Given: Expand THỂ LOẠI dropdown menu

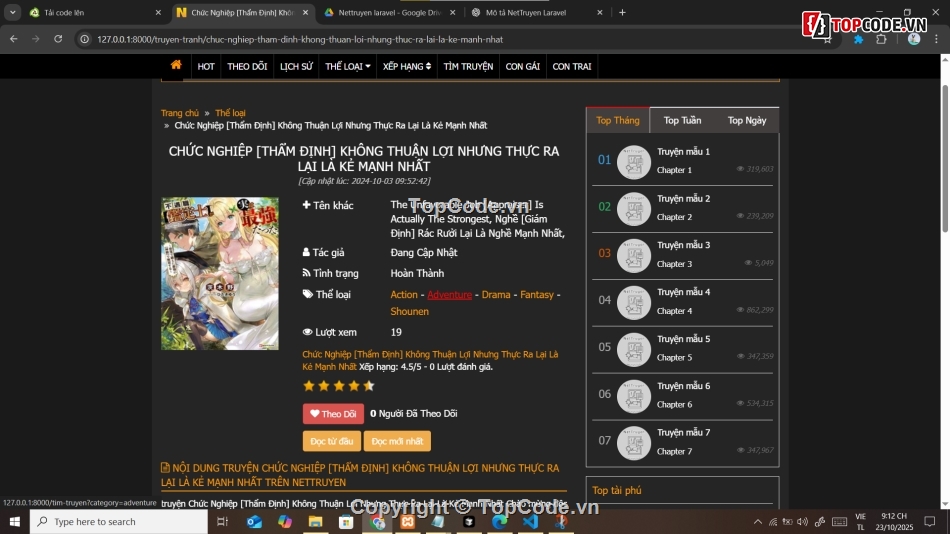Looking at the screenshot, I should click(x=348, y=67).
